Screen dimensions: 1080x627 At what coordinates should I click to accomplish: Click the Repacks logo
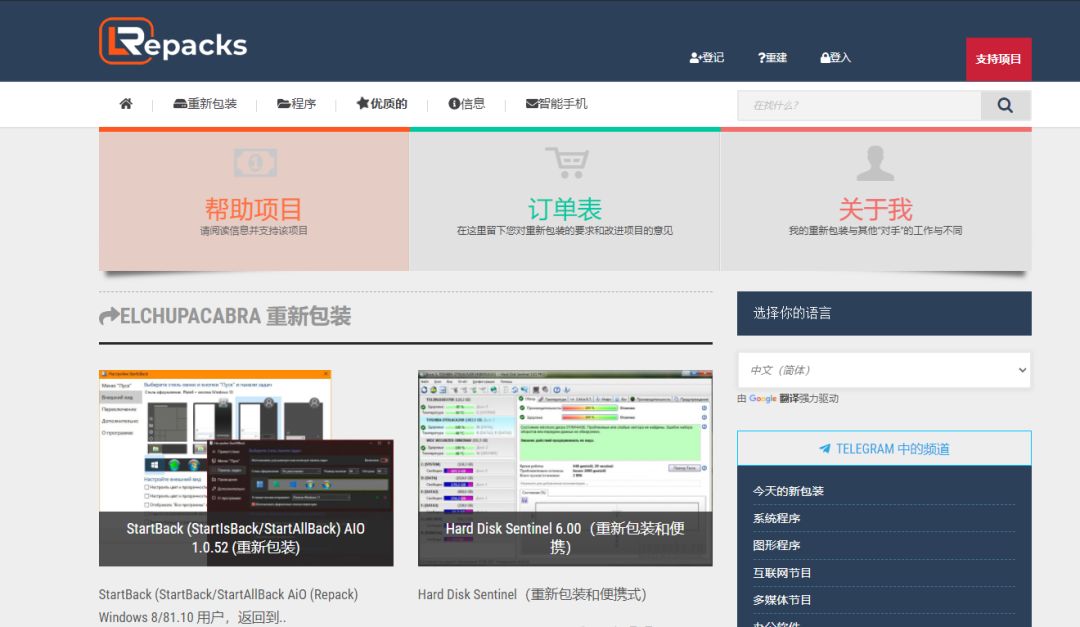[x=172, y=41]
